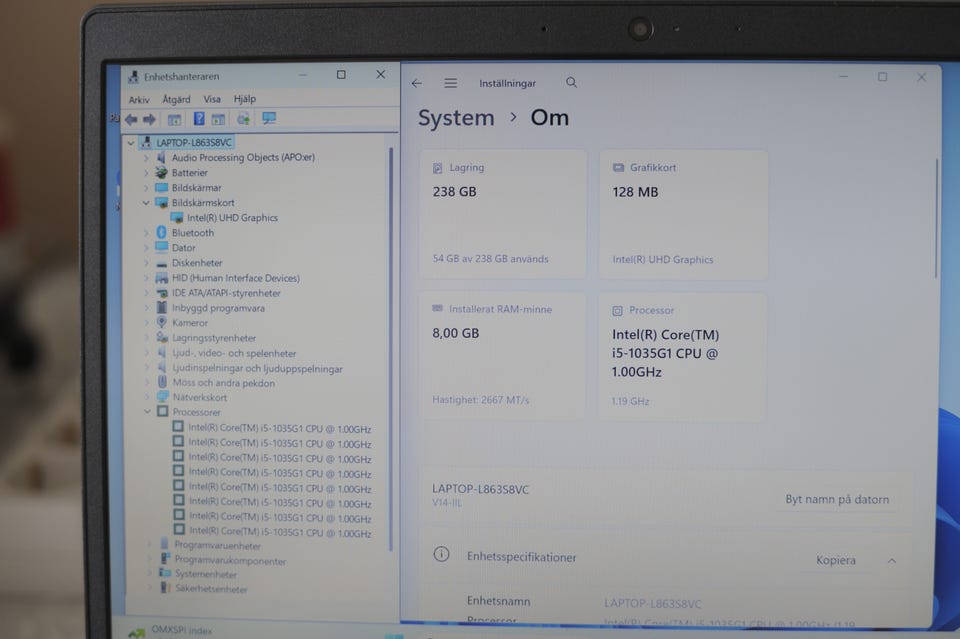Click the Back arrow in Inställningar
This screenshot has width=960, height=639.
point(417,83)
